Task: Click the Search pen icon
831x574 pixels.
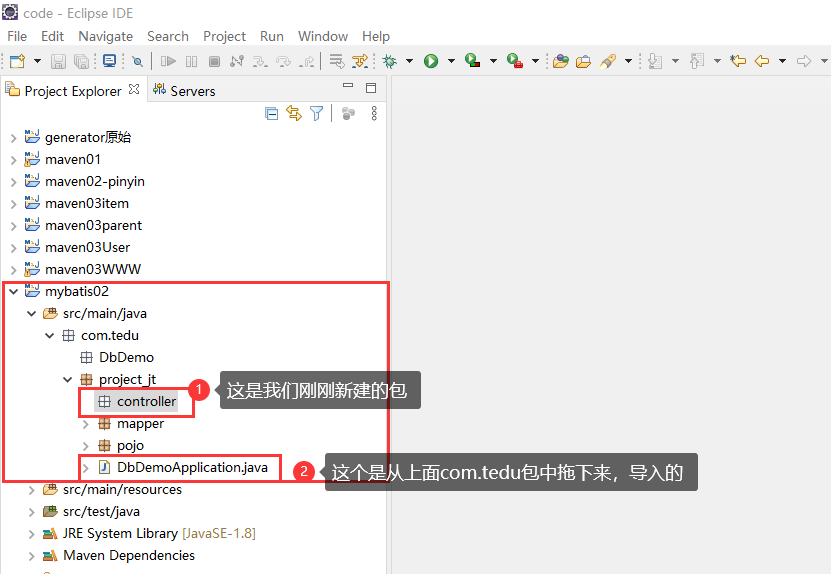Action: [608, 61]
